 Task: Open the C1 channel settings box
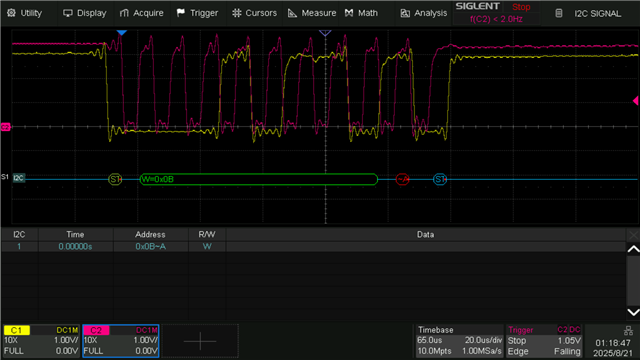(41, 341)
